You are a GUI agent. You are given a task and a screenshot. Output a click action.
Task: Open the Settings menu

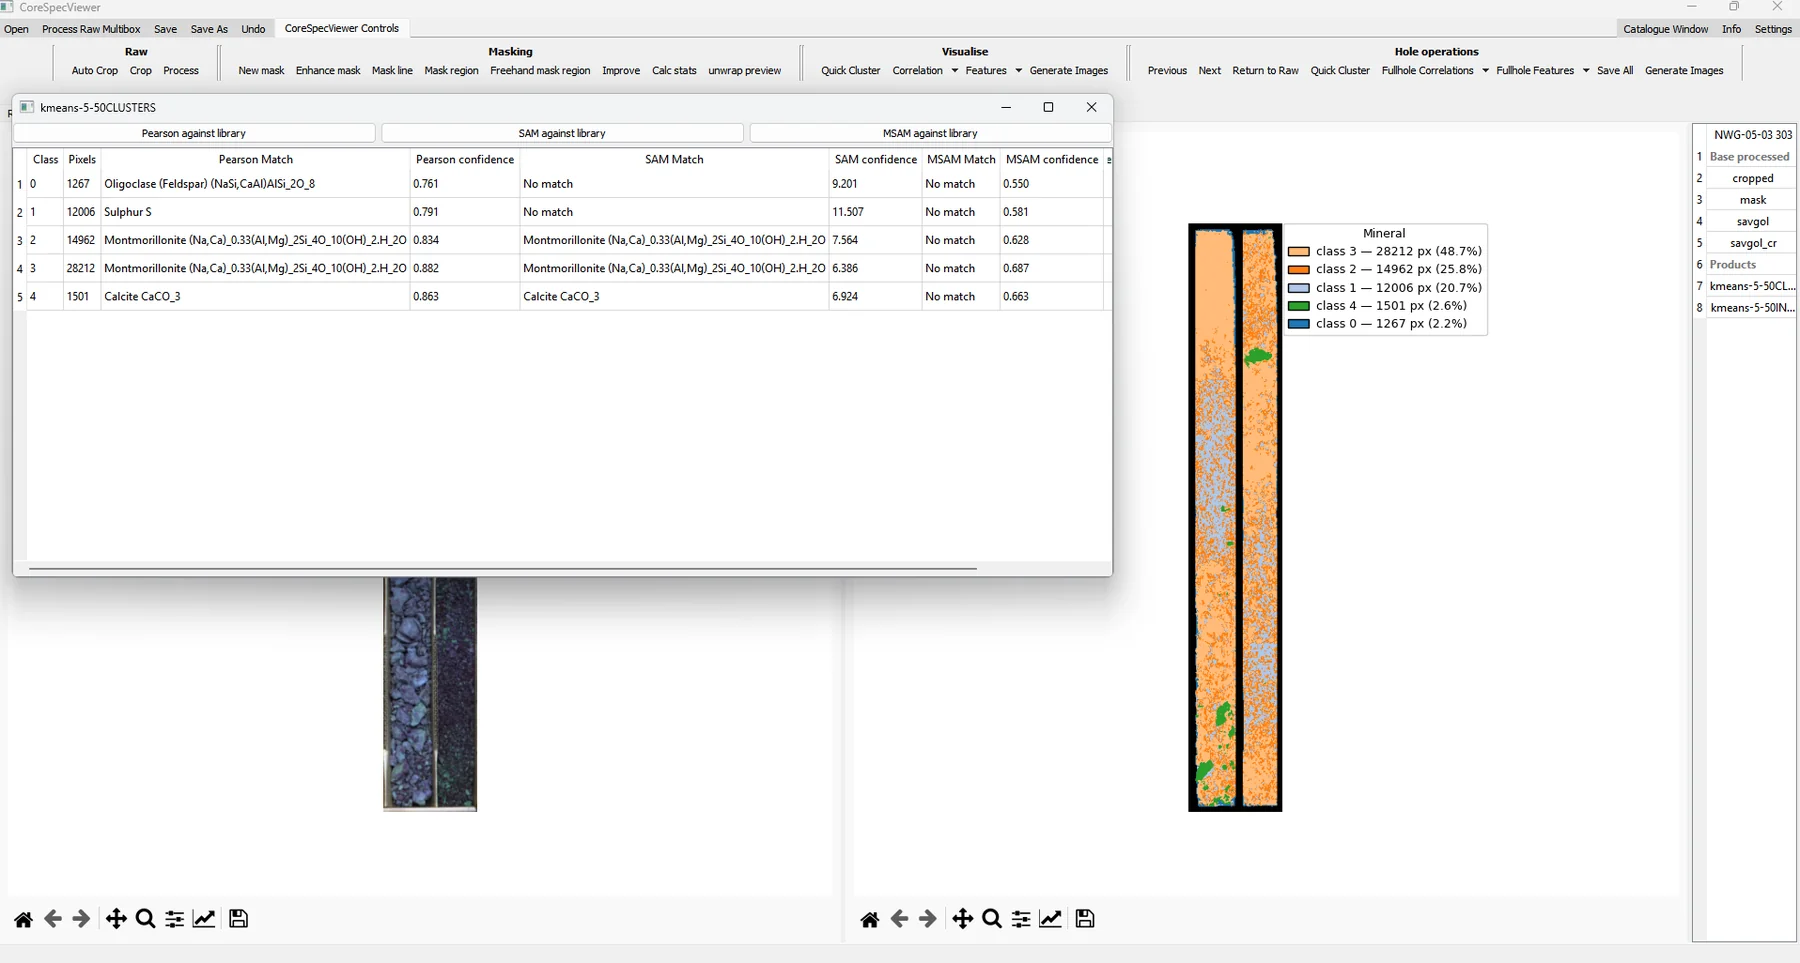coord(1773,29)
